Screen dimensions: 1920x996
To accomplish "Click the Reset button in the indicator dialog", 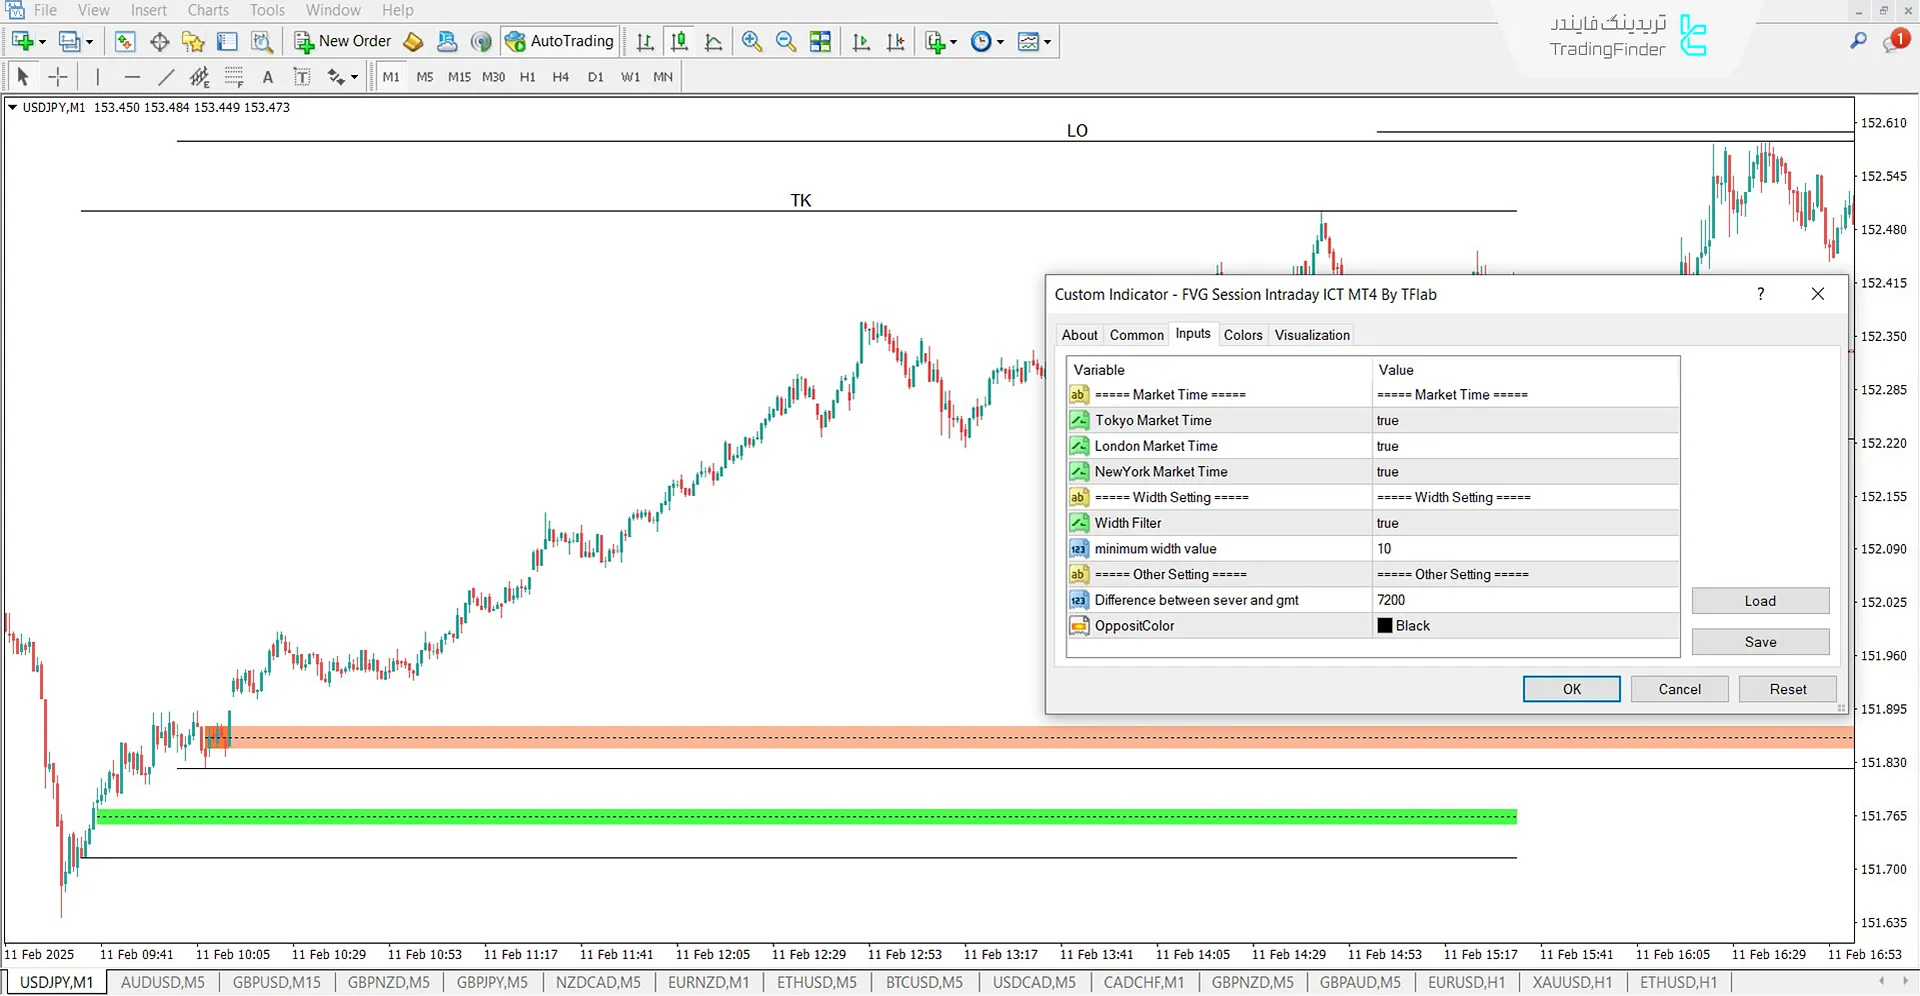I will (1787, 688).
